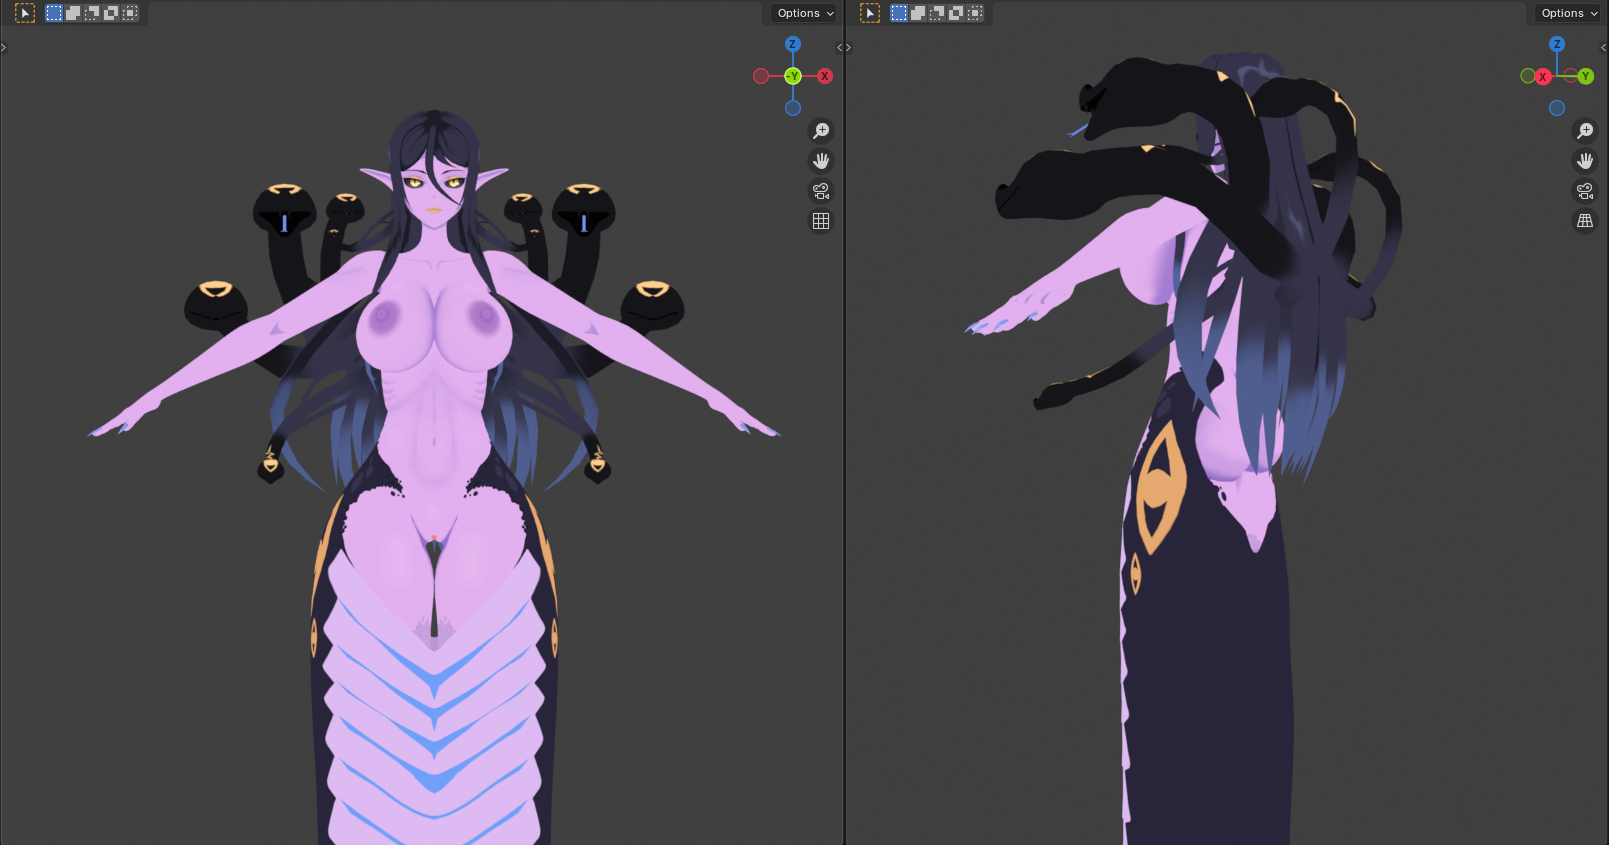This screenshot has width=1609, height=845.
Task: Toggle camera view in the left viewport
Action: point(821,191)
